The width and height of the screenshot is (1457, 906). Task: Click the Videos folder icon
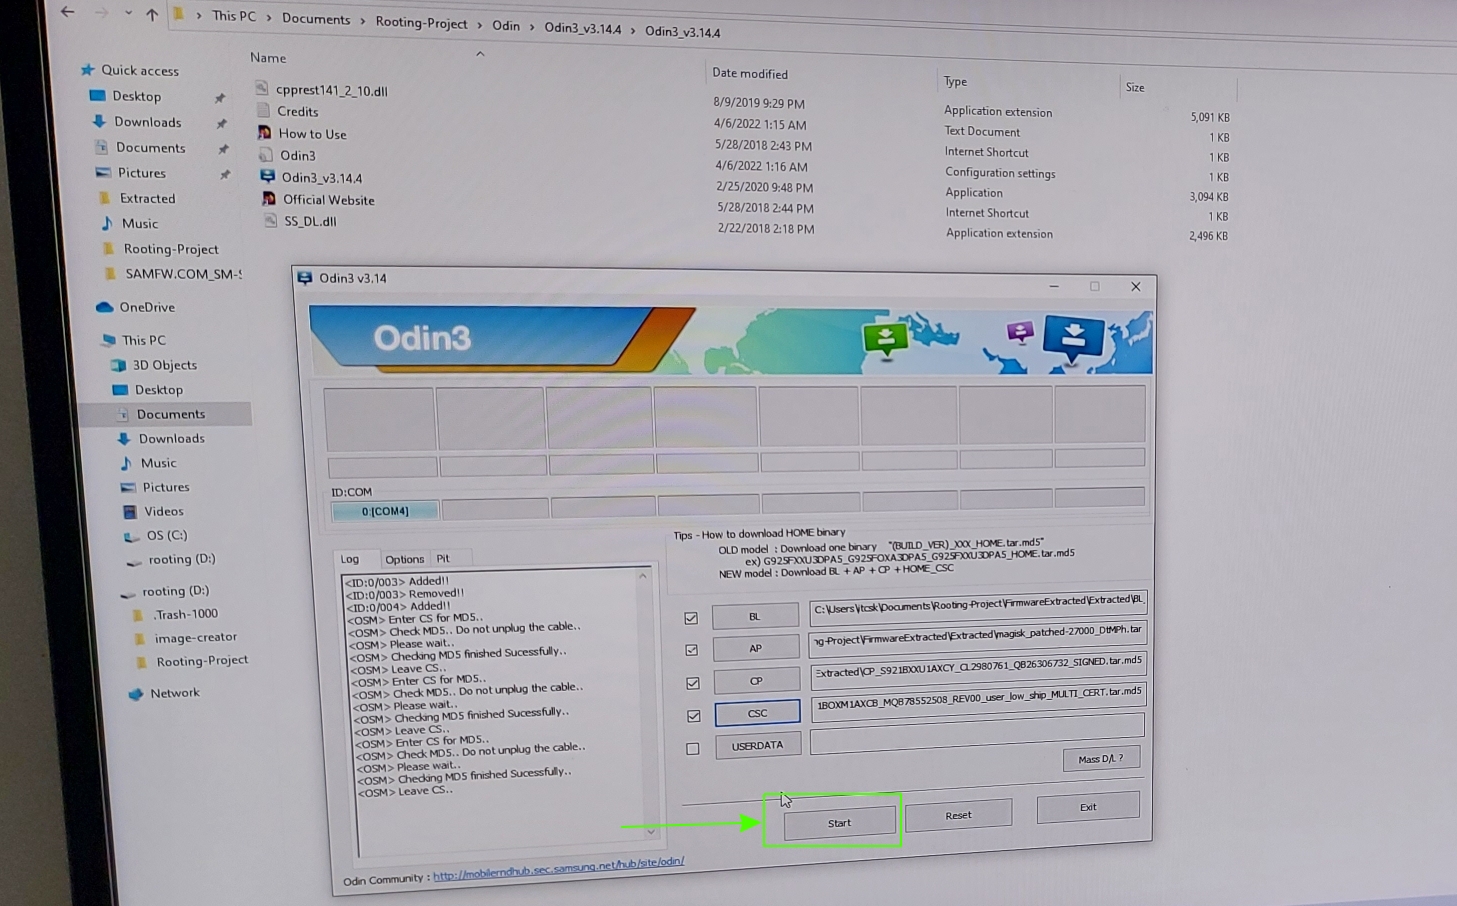(129, 511)
